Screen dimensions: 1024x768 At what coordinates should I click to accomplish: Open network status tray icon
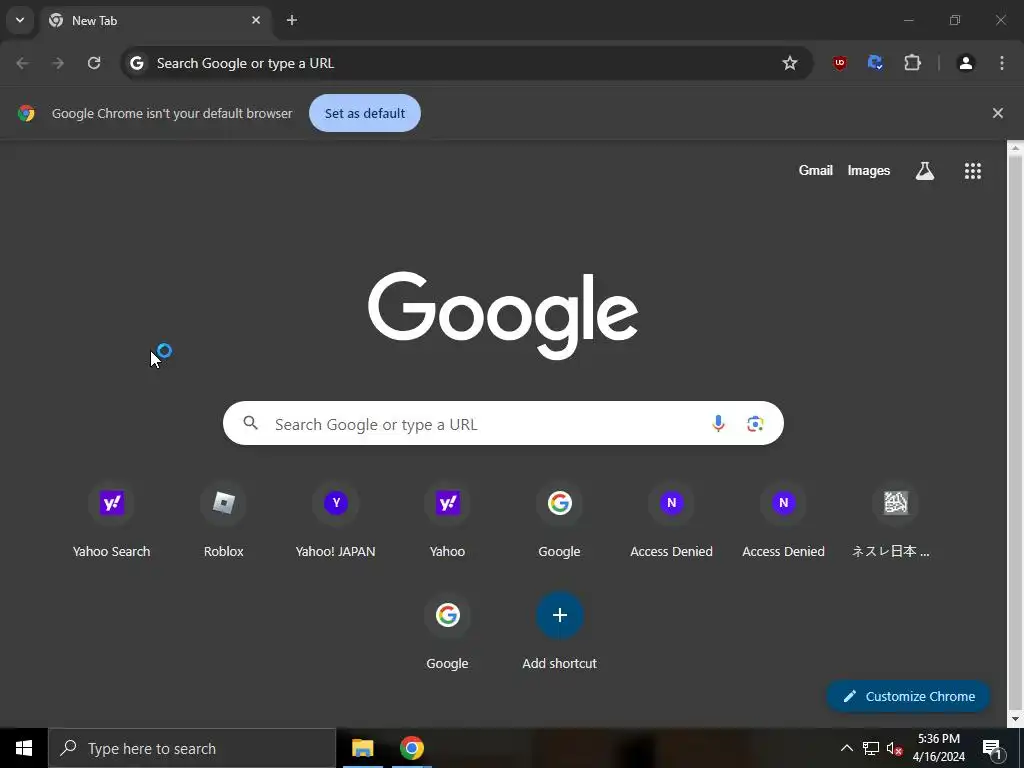(x=871, y=748)
